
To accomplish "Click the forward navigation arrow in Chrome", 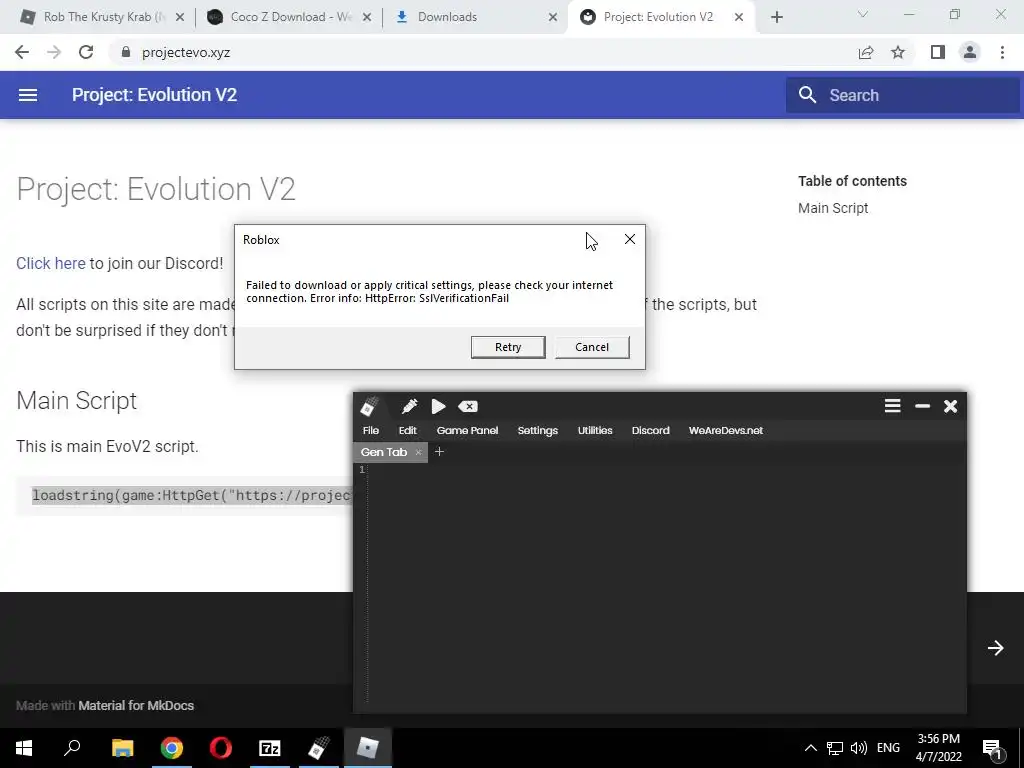I will (x=54, y=52).
